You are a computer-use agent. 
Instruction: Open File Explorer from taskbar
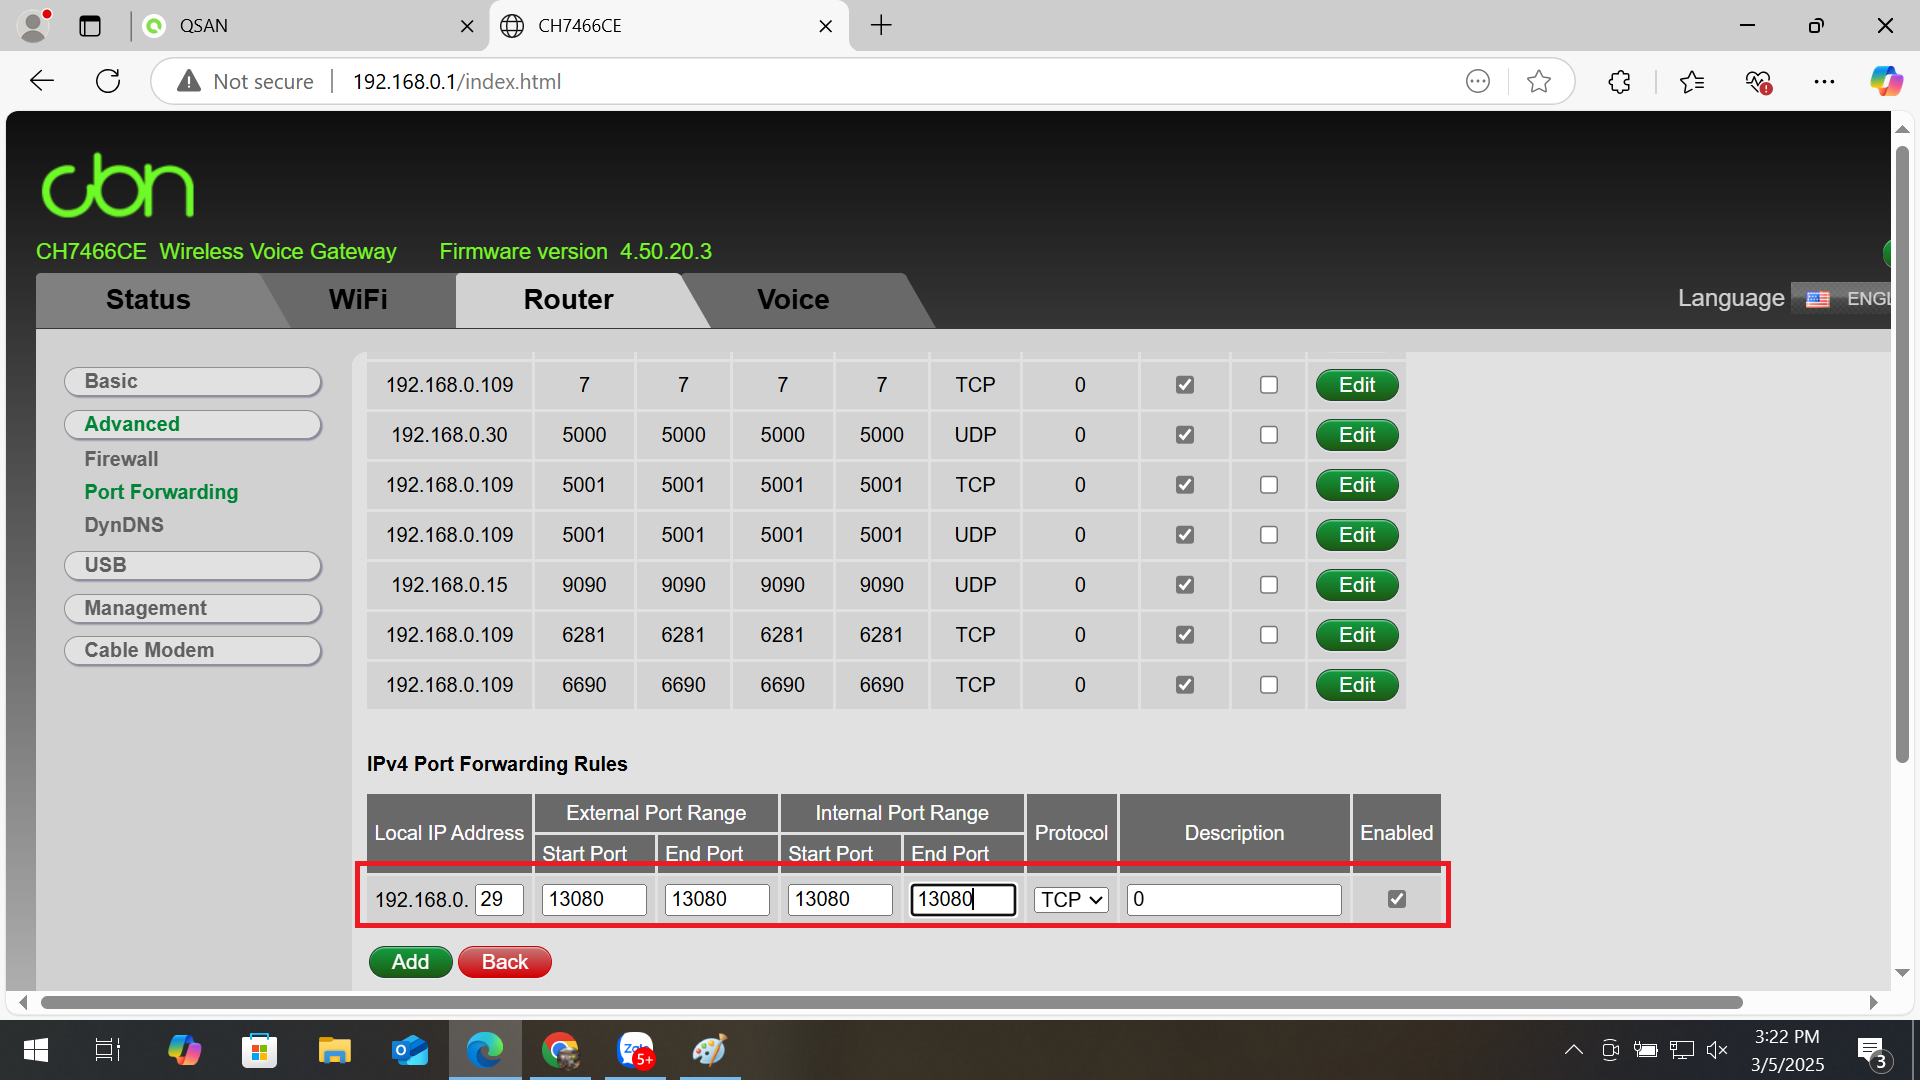[x=334, y=1050]
